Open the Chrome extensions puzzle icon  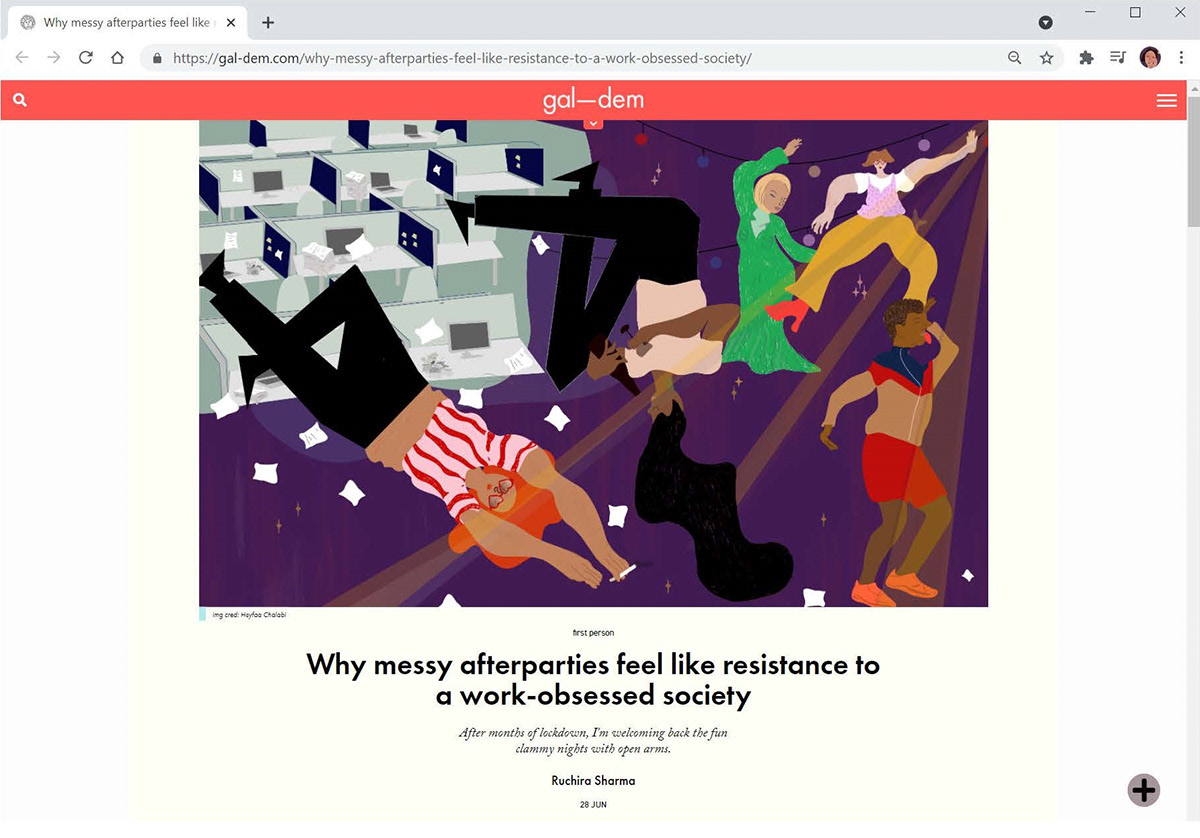[x=1086, y=58]
